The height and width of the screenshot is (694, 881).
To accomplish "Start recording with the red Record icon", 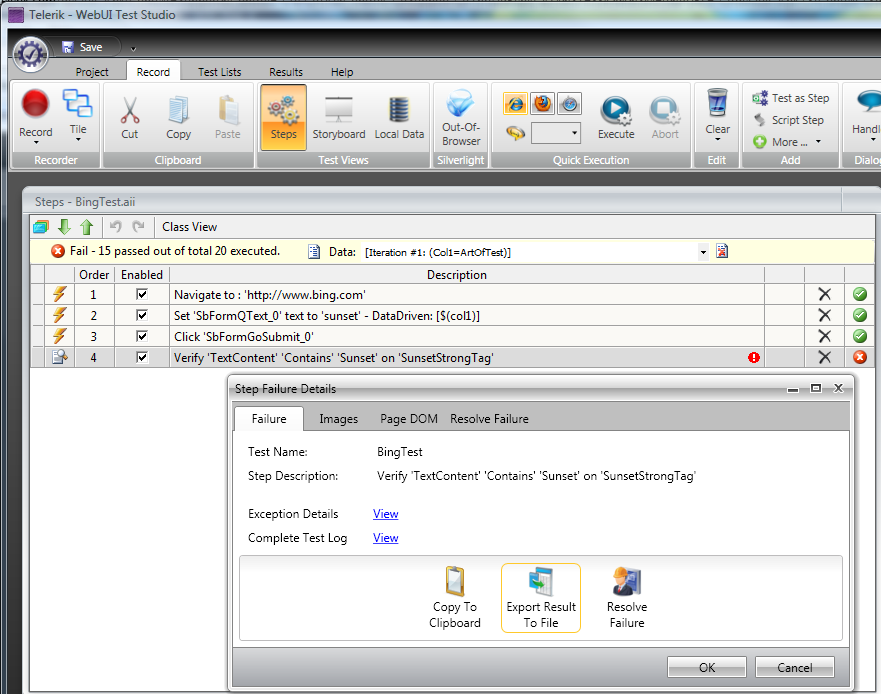I will pyautogui.click(x=35, y=105).
